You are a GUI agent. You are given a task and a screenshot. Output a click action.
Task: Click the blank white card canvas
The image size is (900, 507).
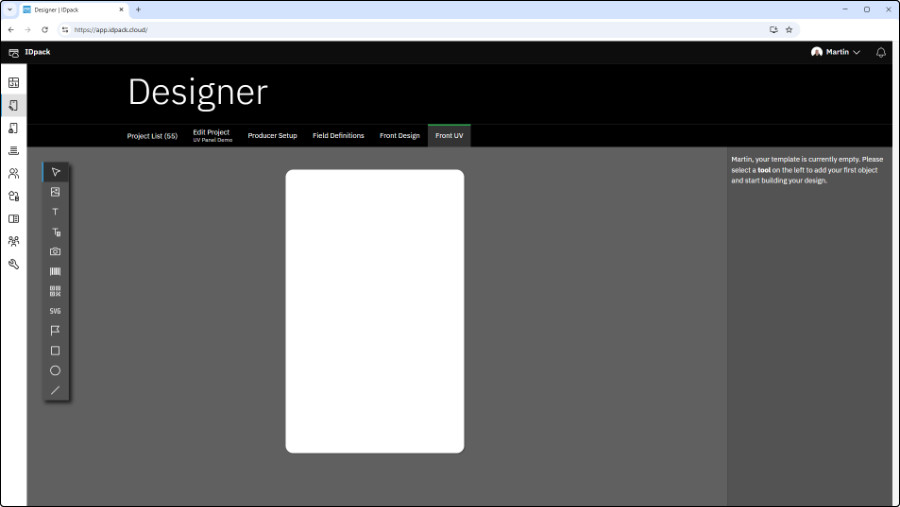[375, 311]
